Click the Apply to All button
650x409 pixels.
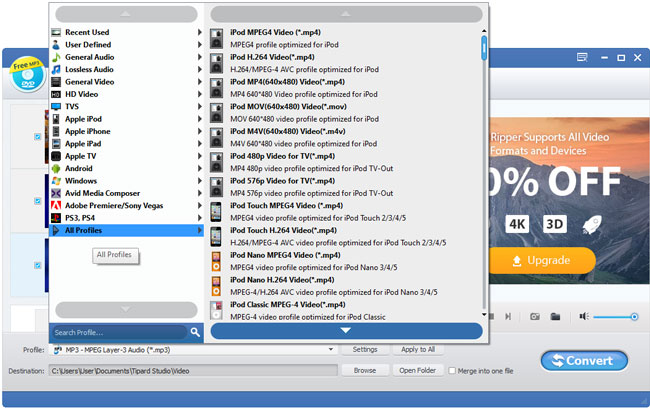(418, 350)
